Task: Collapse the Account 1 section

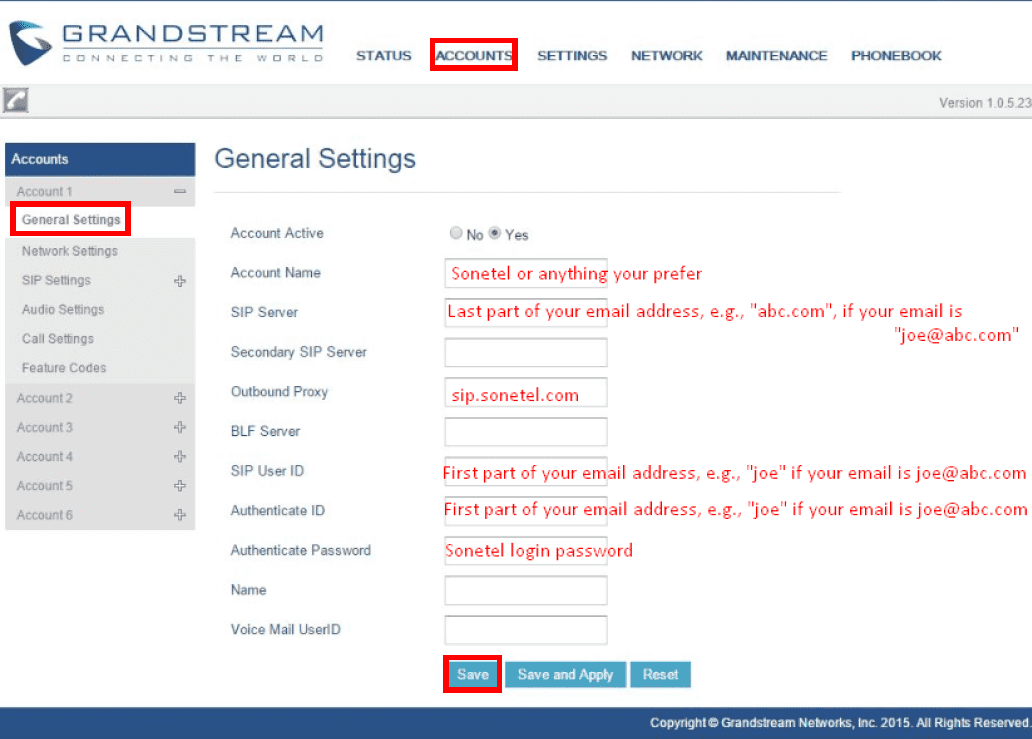Action: tap(180, 191)
